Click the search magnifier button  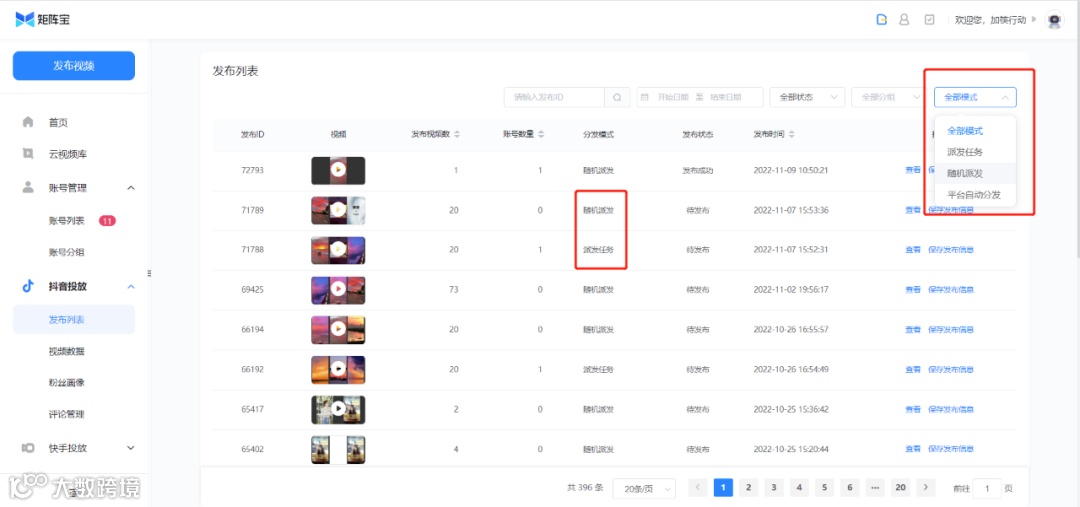(x=617, y=97)
